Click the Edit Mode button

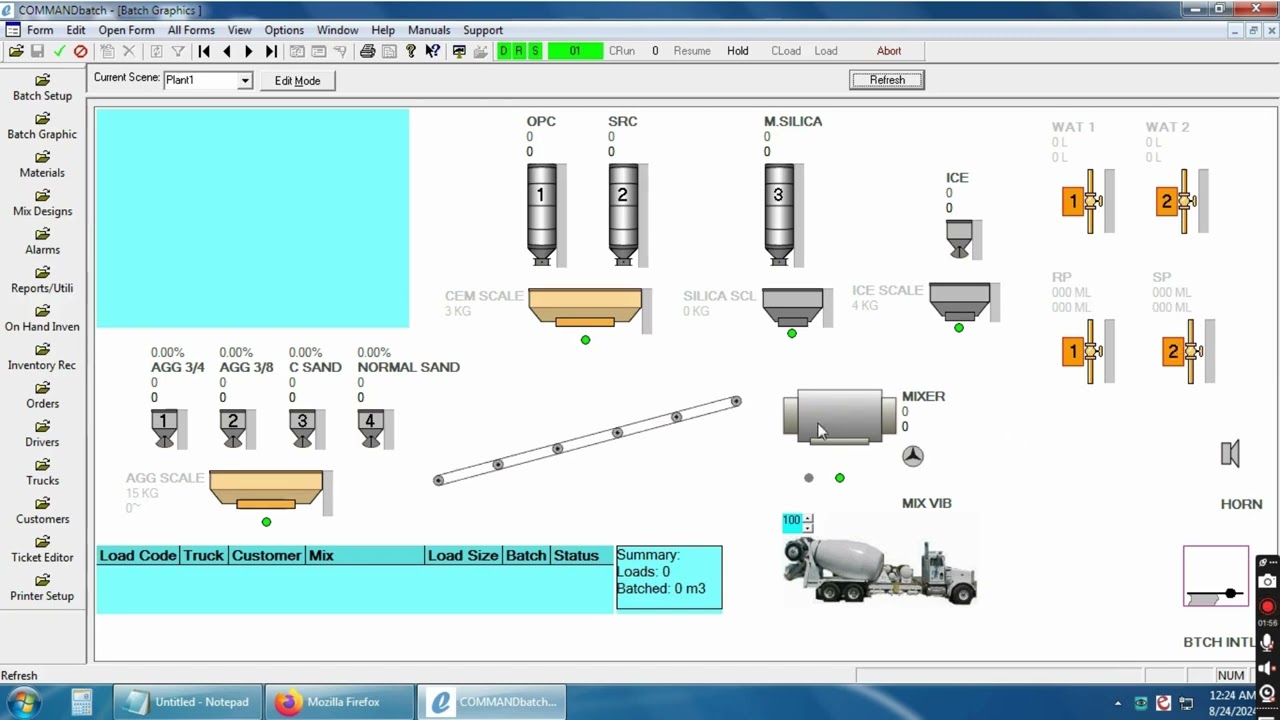[x=297, y=81]
